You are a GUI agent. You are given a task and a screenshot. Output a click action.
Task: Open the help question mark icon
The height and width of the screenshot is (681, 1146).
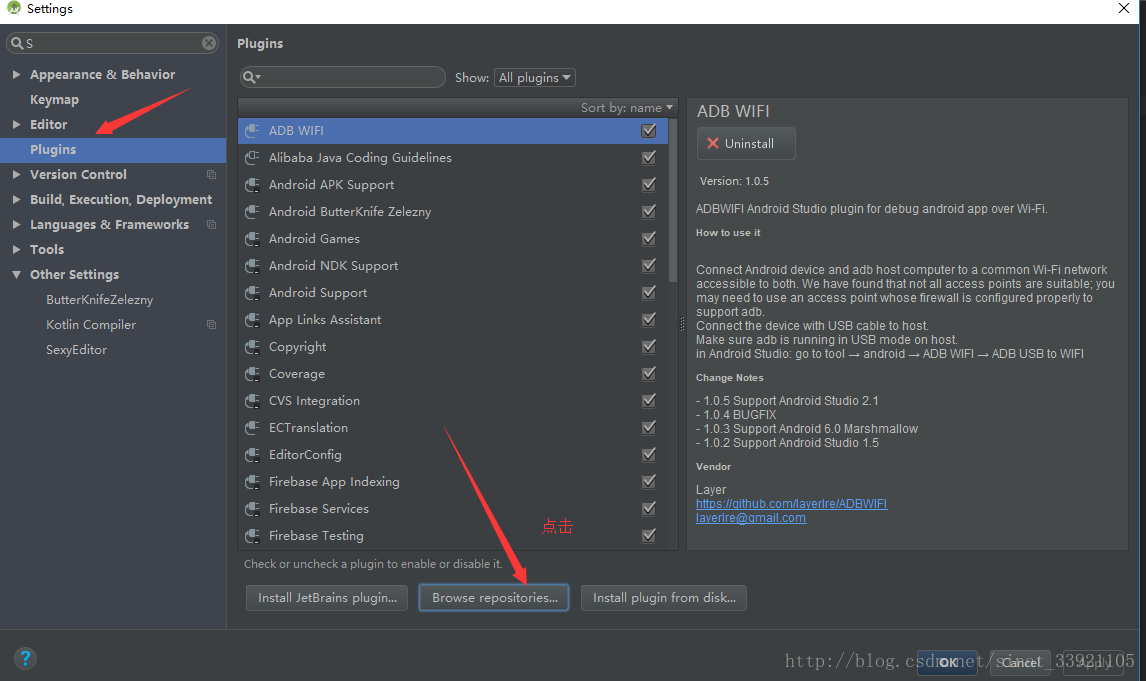pos(25,658)
